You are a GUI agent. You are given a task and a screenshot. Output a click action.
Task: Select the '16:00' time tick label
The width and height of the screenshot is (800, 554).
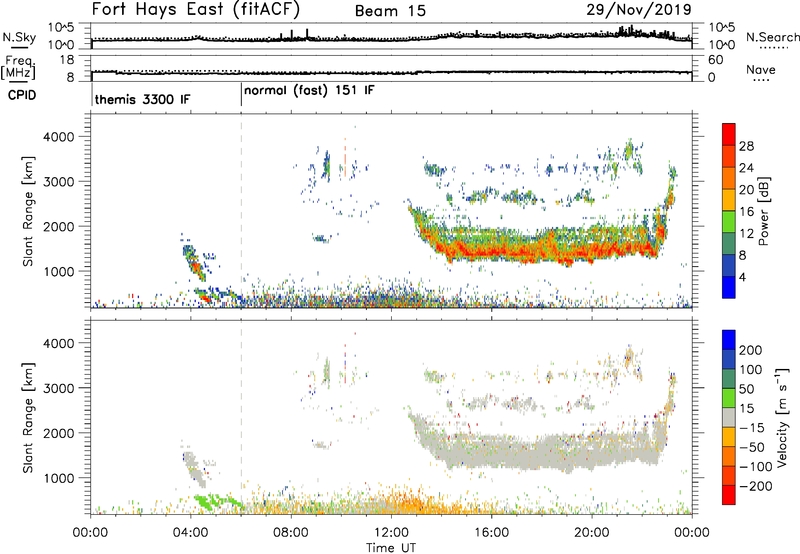tap(491, 533)
